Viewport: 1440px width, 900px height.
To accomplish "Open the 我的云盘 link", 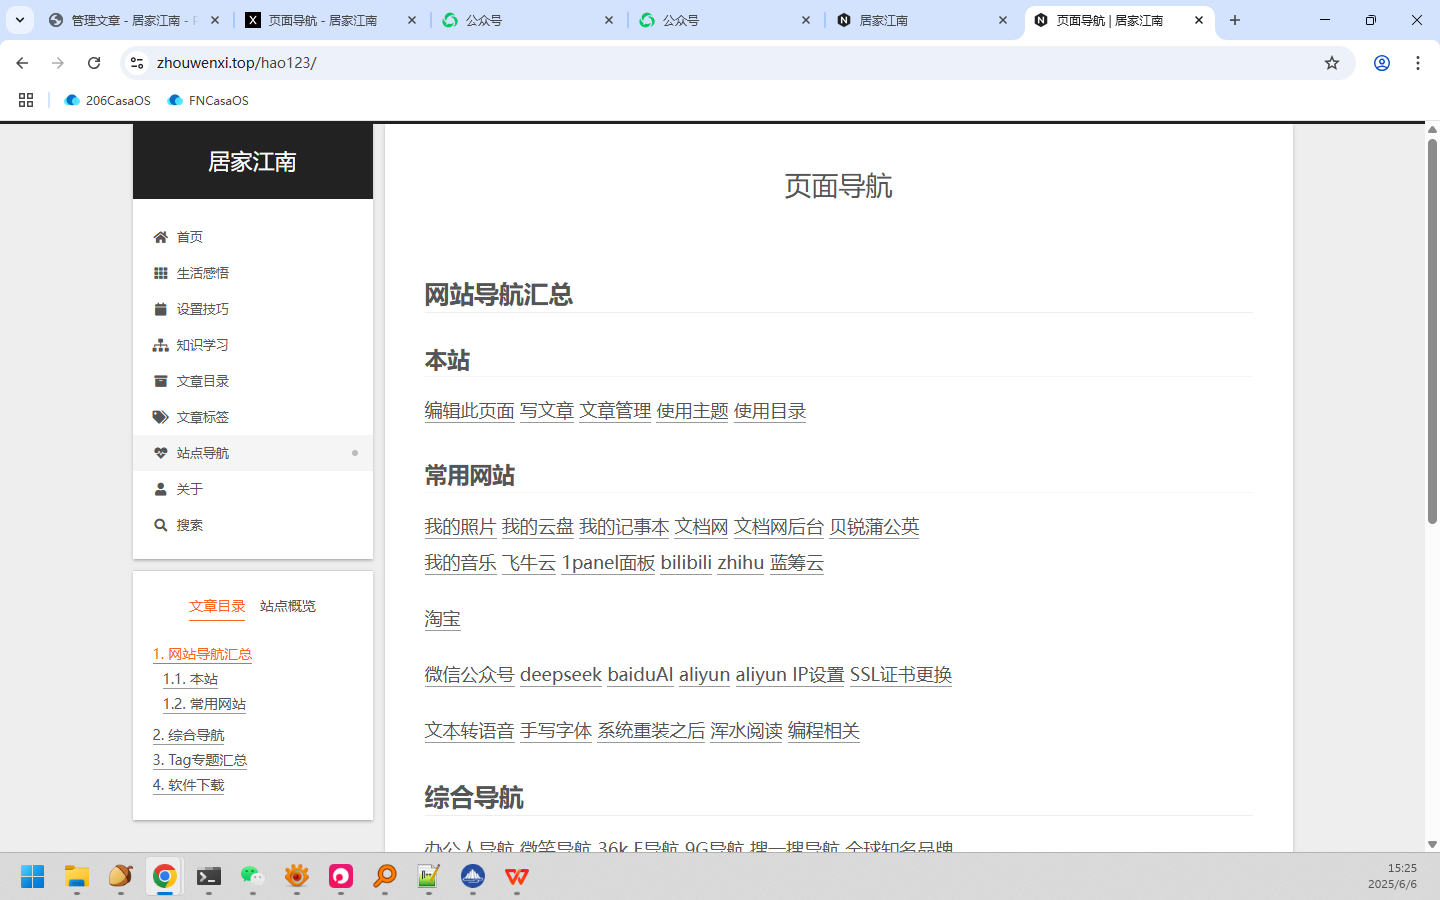I will 538,527.
